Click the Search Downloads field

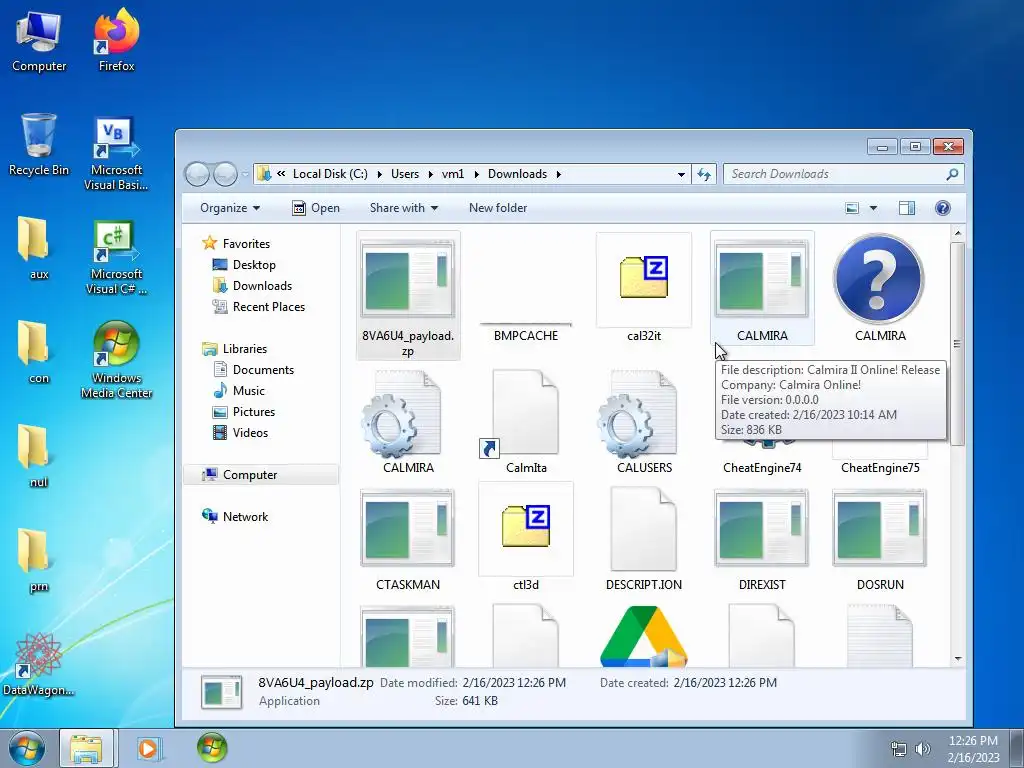point(844,174)
